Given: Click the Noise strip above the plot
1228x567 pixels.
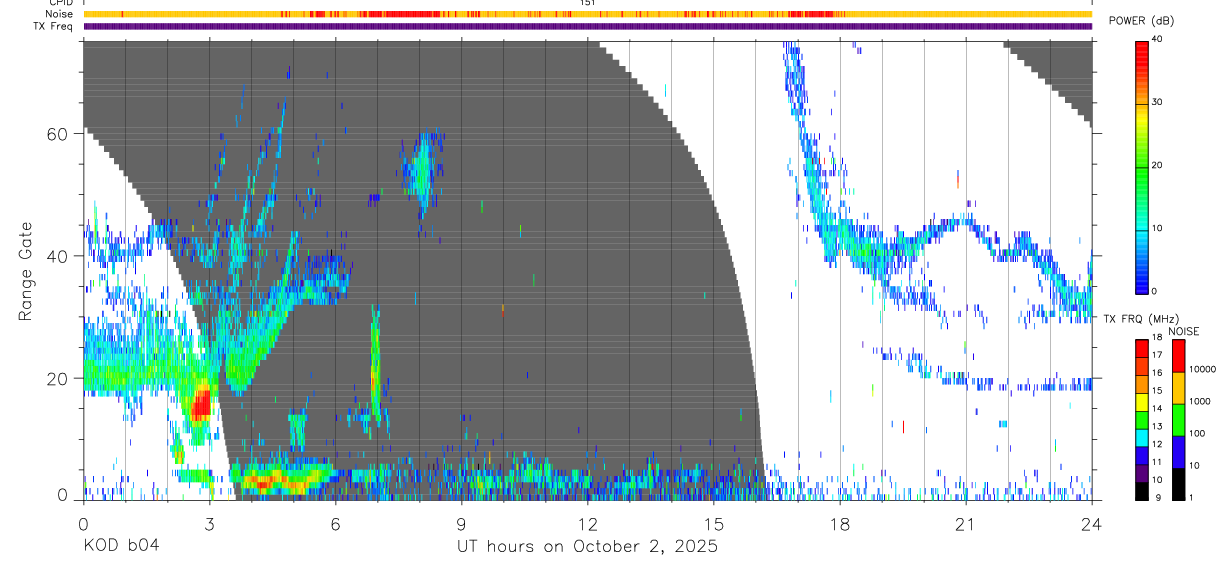Looking at the screenshot, I should (588, 14).
